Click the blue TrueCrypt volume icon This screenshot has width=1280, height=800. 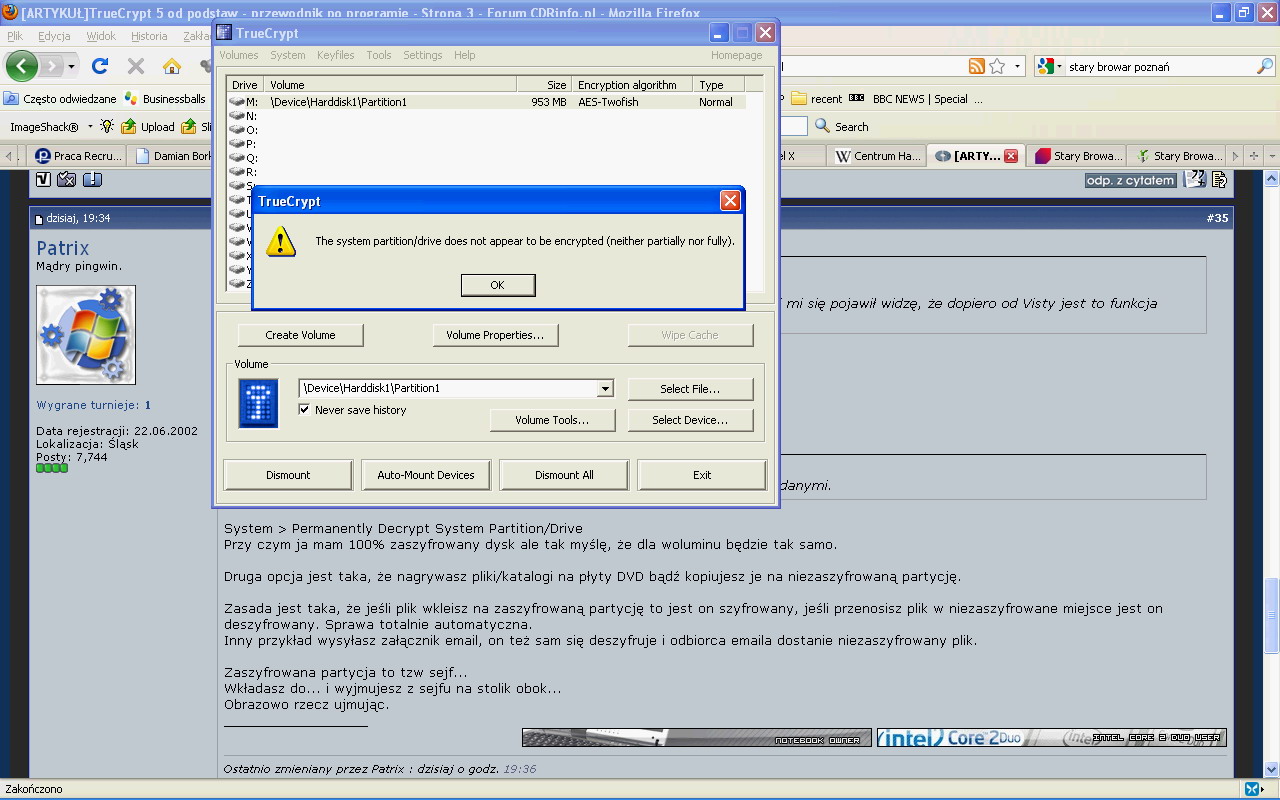pyautogui.click(x=259, y=403)
